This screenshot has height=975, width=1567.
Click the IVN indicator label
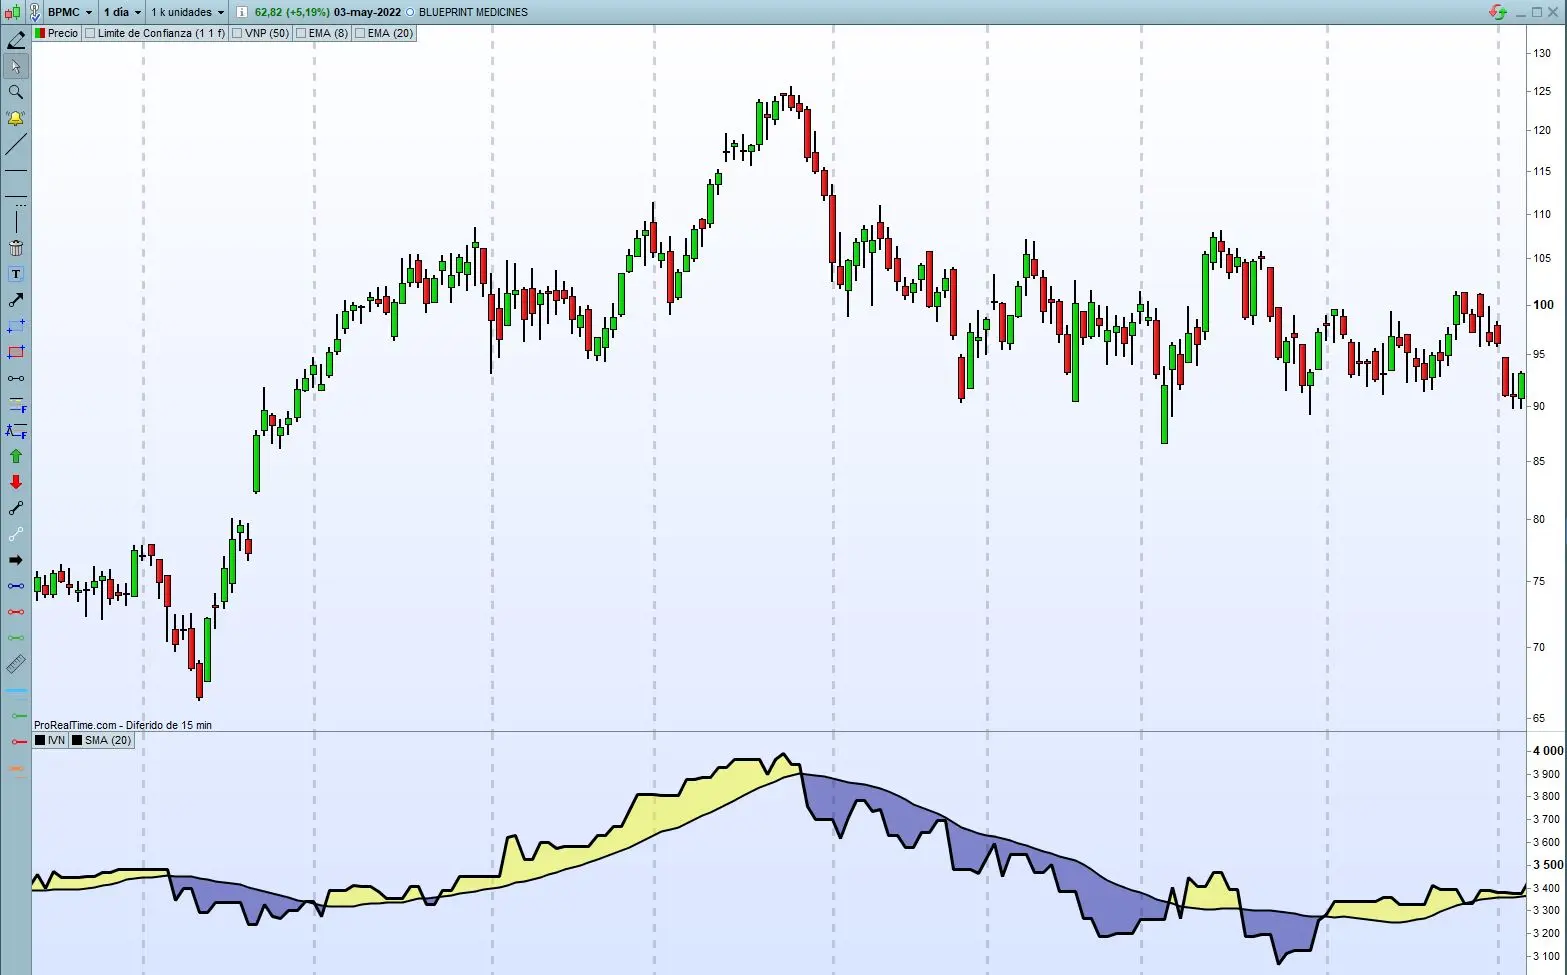click(56, 740)
